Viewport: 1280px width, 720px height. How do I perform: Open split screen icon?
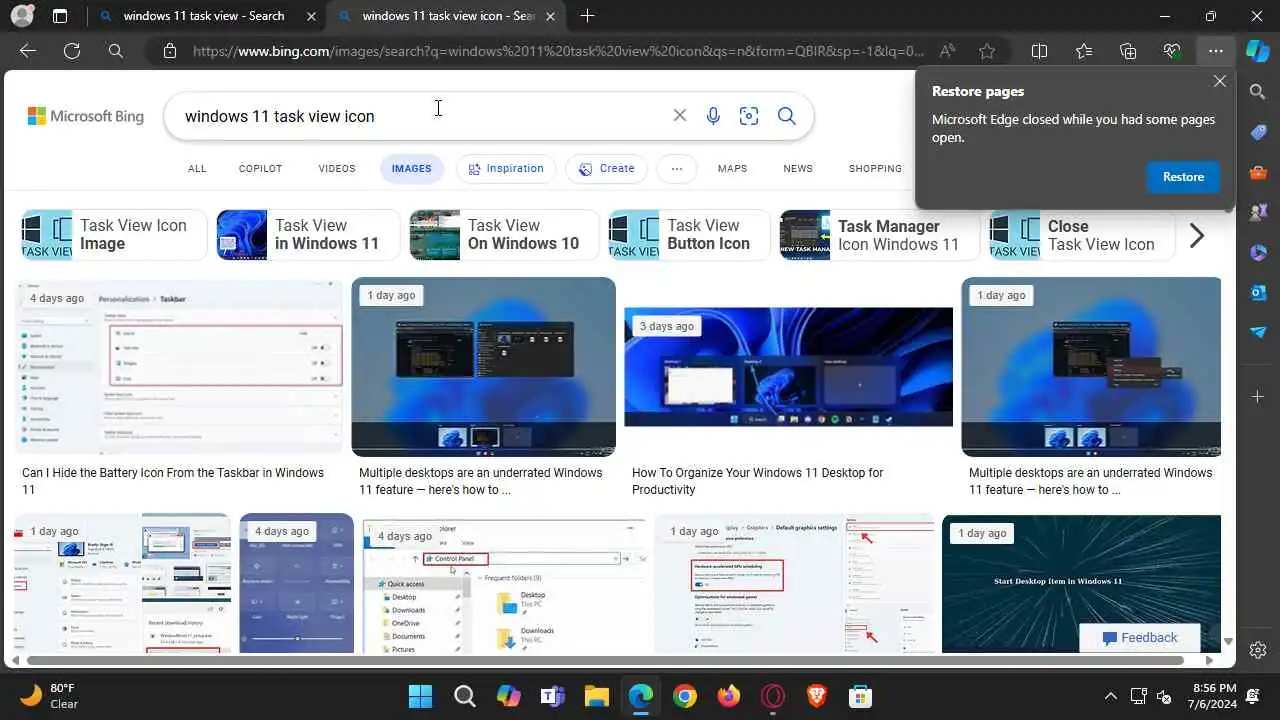pos(1039,51)
